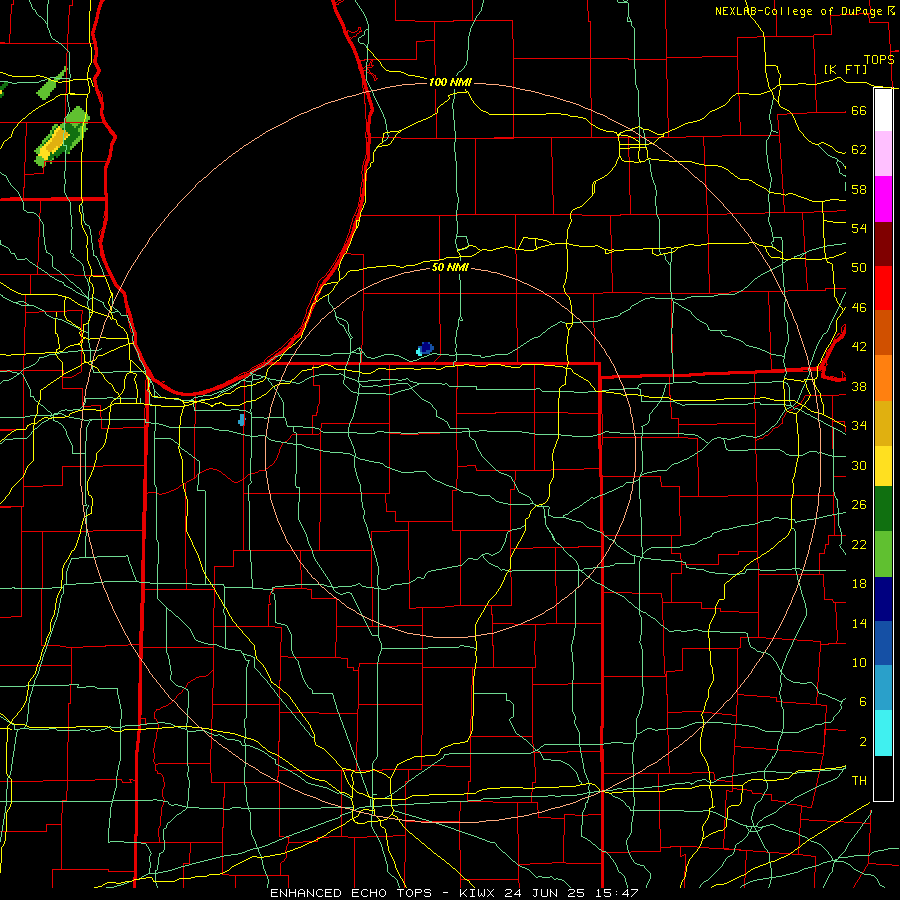This screenshot has height=900, width=900.
Task: Click the white swatch at top of legend
Action: point(883,110)
